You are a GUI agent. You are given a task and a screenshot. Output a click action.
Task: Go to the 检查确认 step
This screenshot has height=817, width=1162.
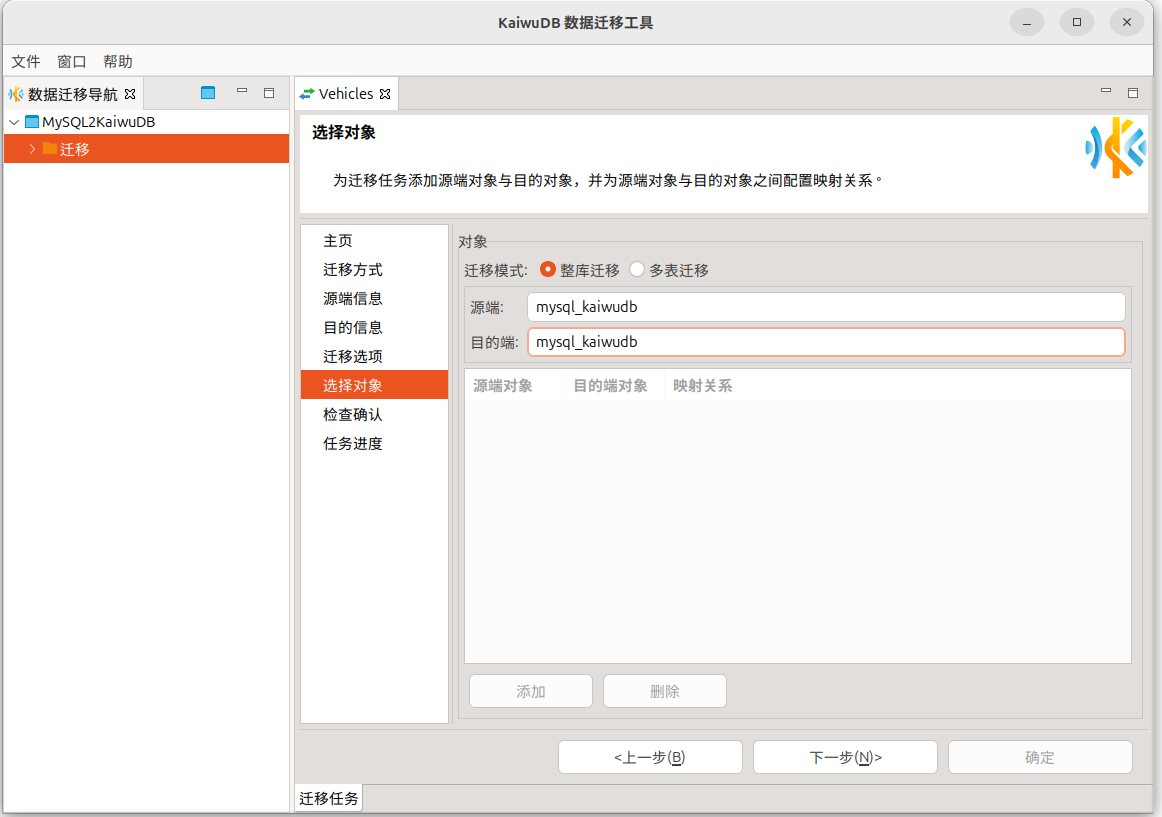[352, 414]
